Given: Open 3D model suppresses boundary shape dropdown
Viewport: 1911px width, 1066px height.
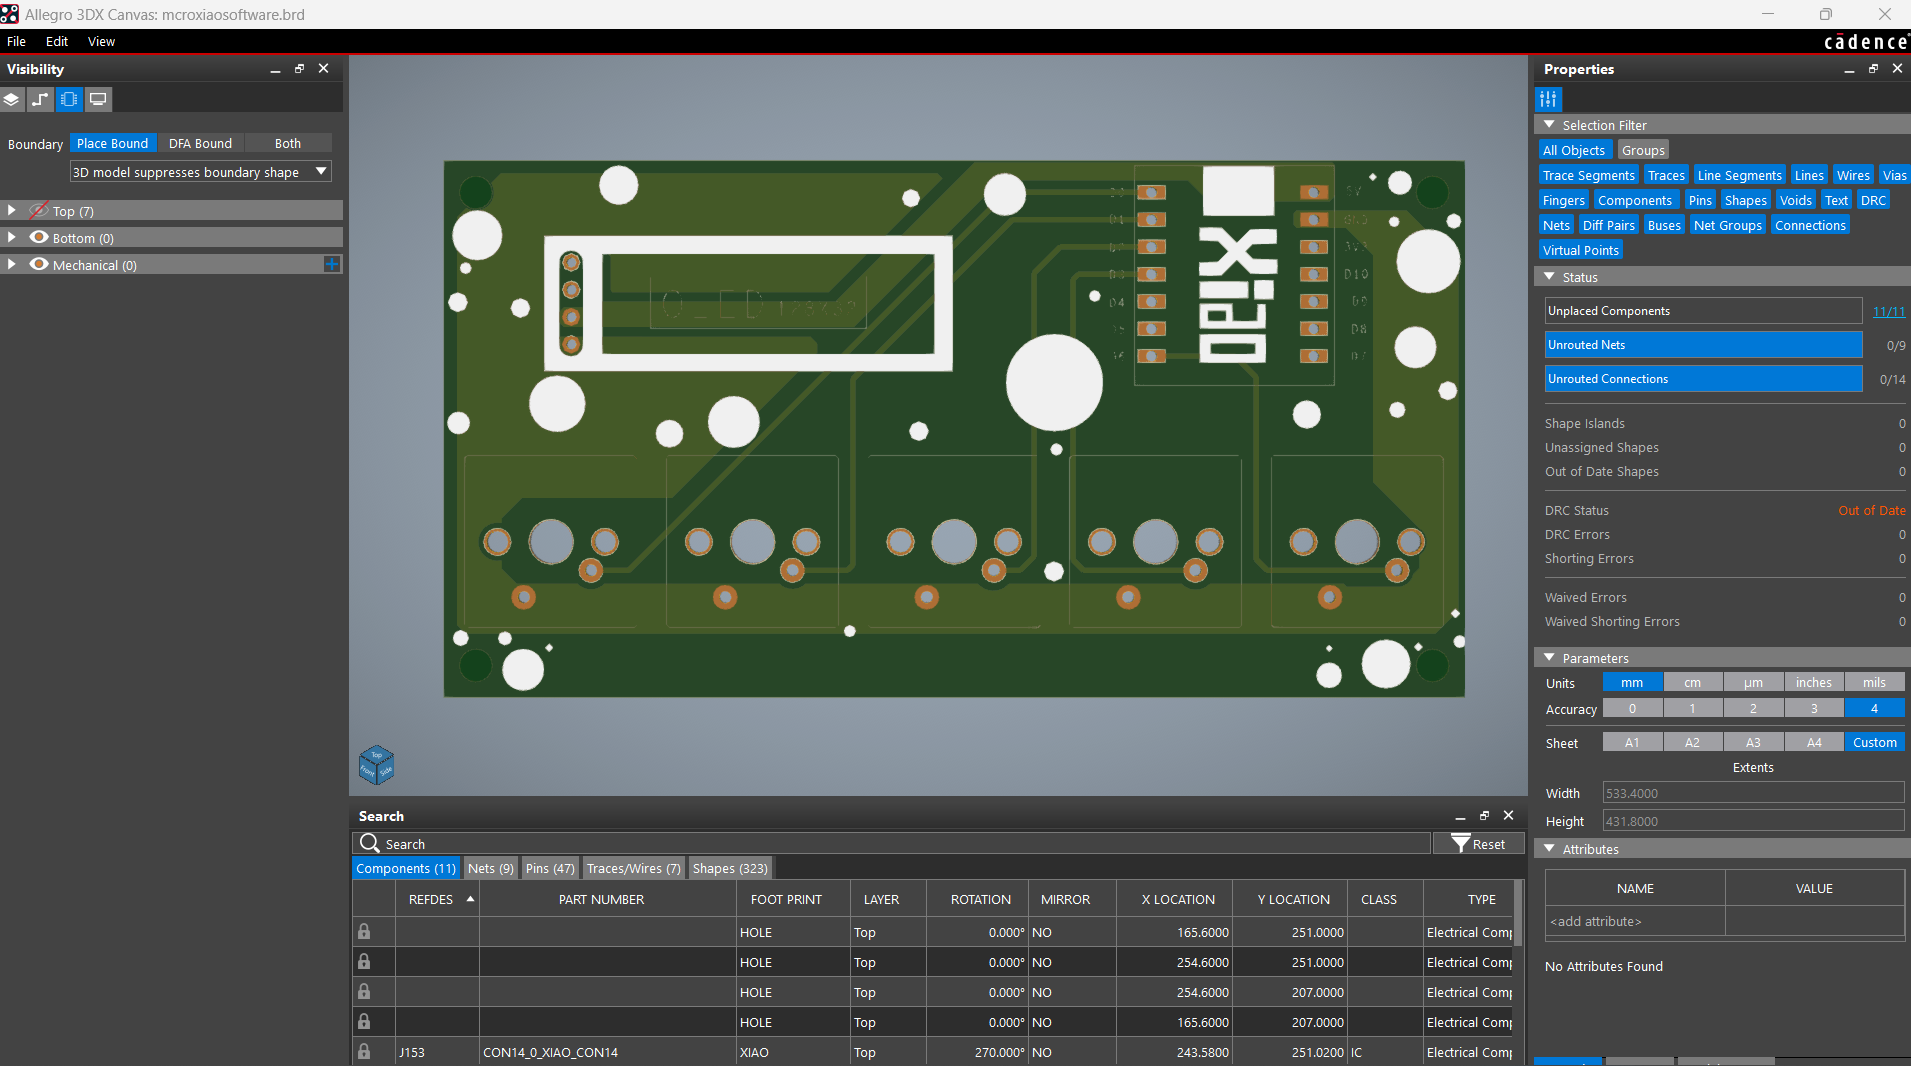Looking at the screenshot, I should point(200,172).
